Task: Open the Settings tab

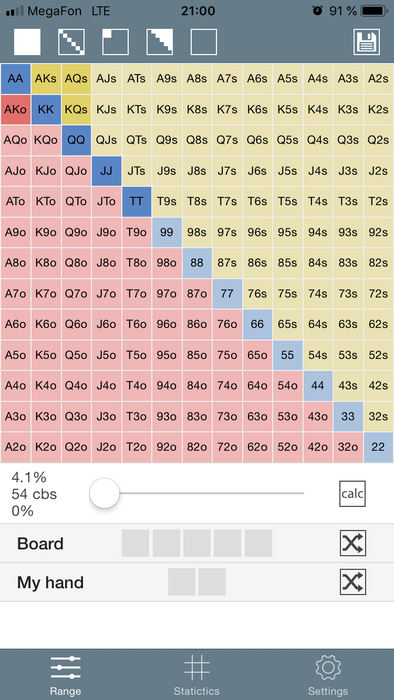Action: point(328,675)
